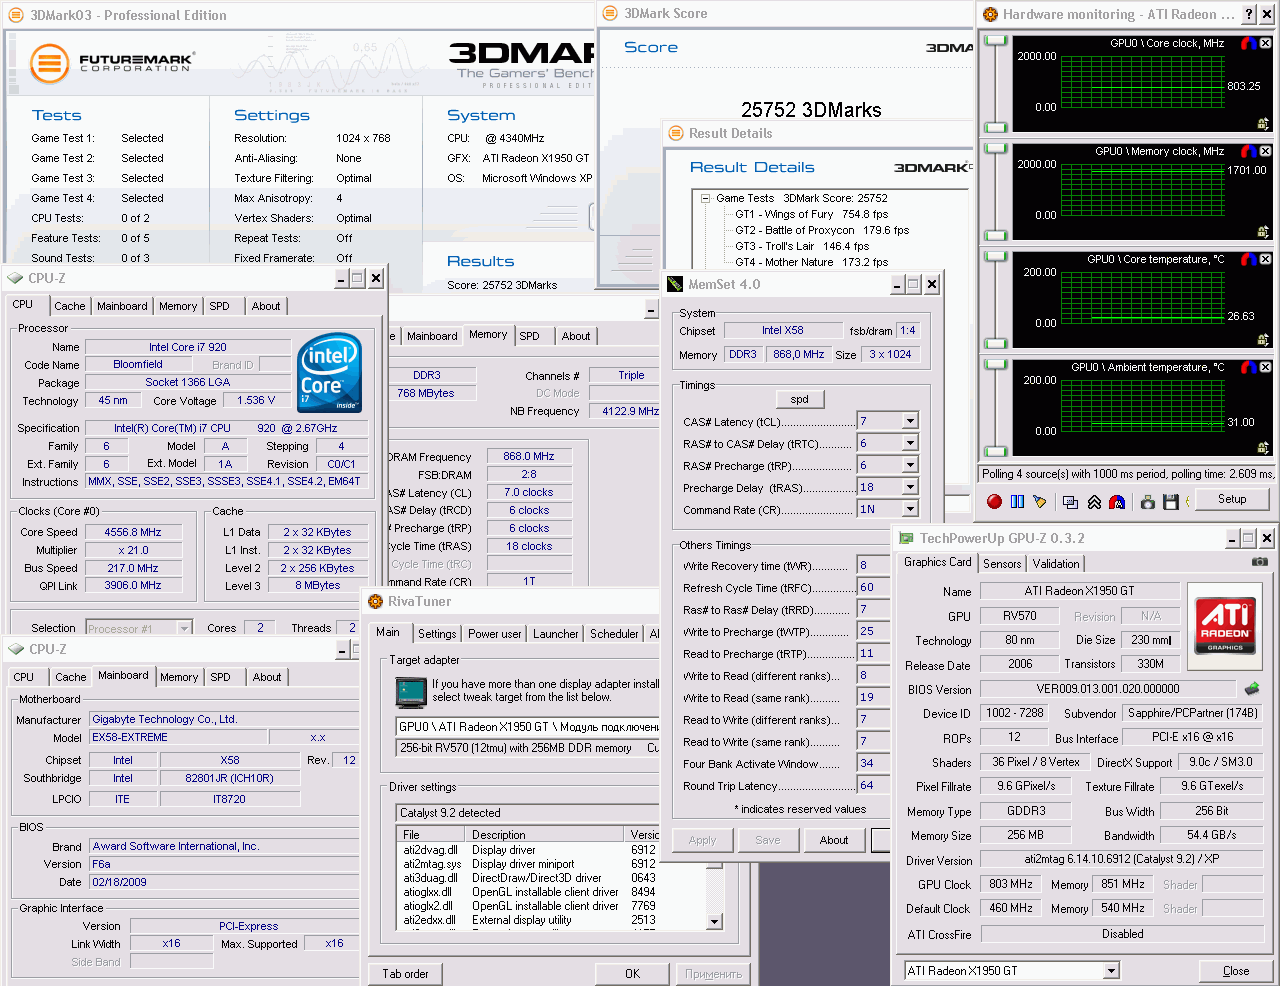Remove the Core temperature graph with its X icon

[x=1265, y=259]
